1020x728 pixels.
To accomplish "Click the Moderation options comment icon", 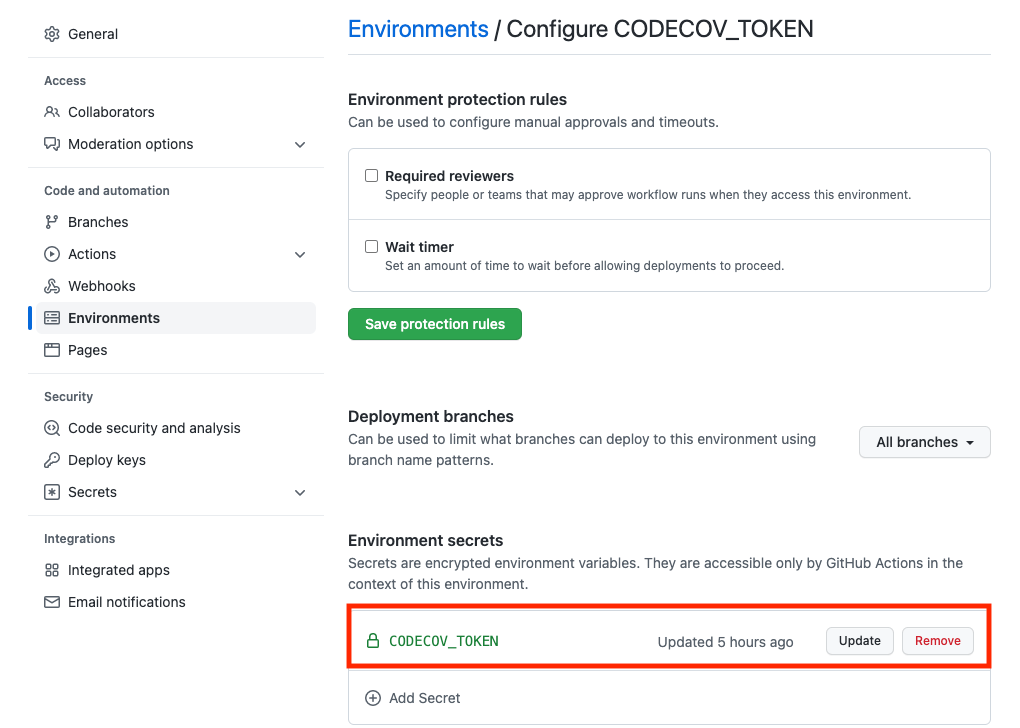I will click(x=52, y=144).
